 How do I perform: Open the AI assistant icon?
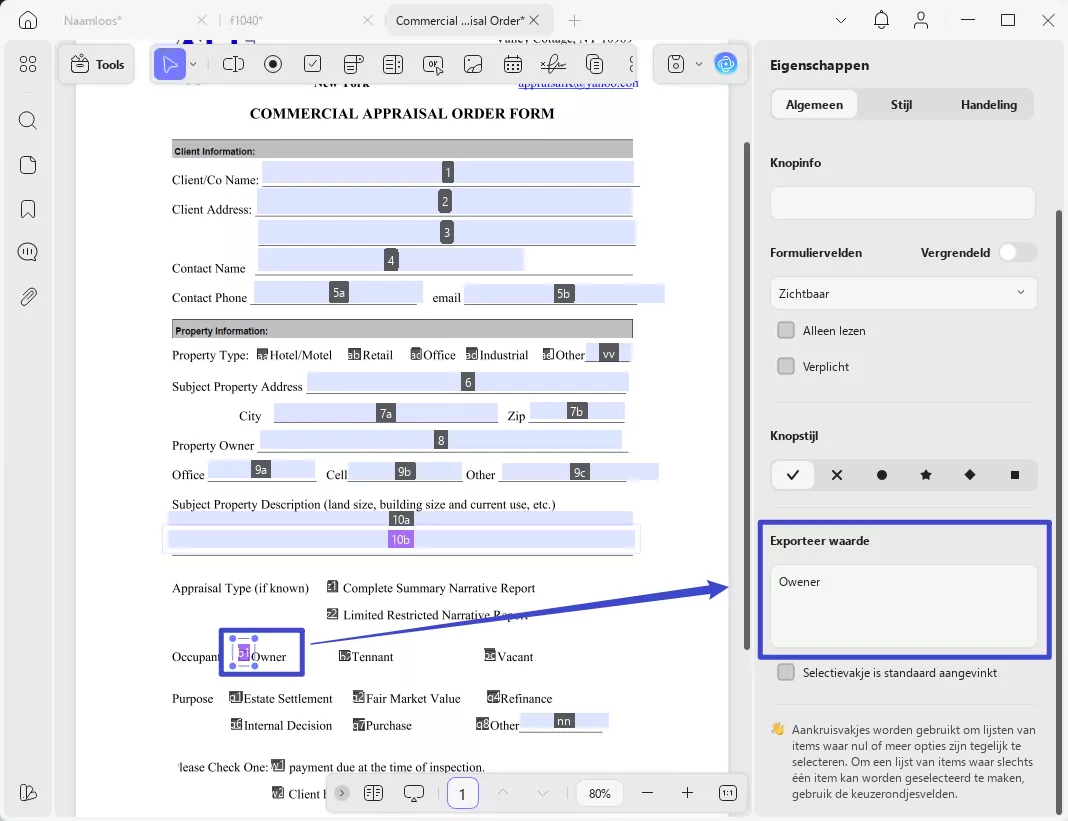pos(725,64)
